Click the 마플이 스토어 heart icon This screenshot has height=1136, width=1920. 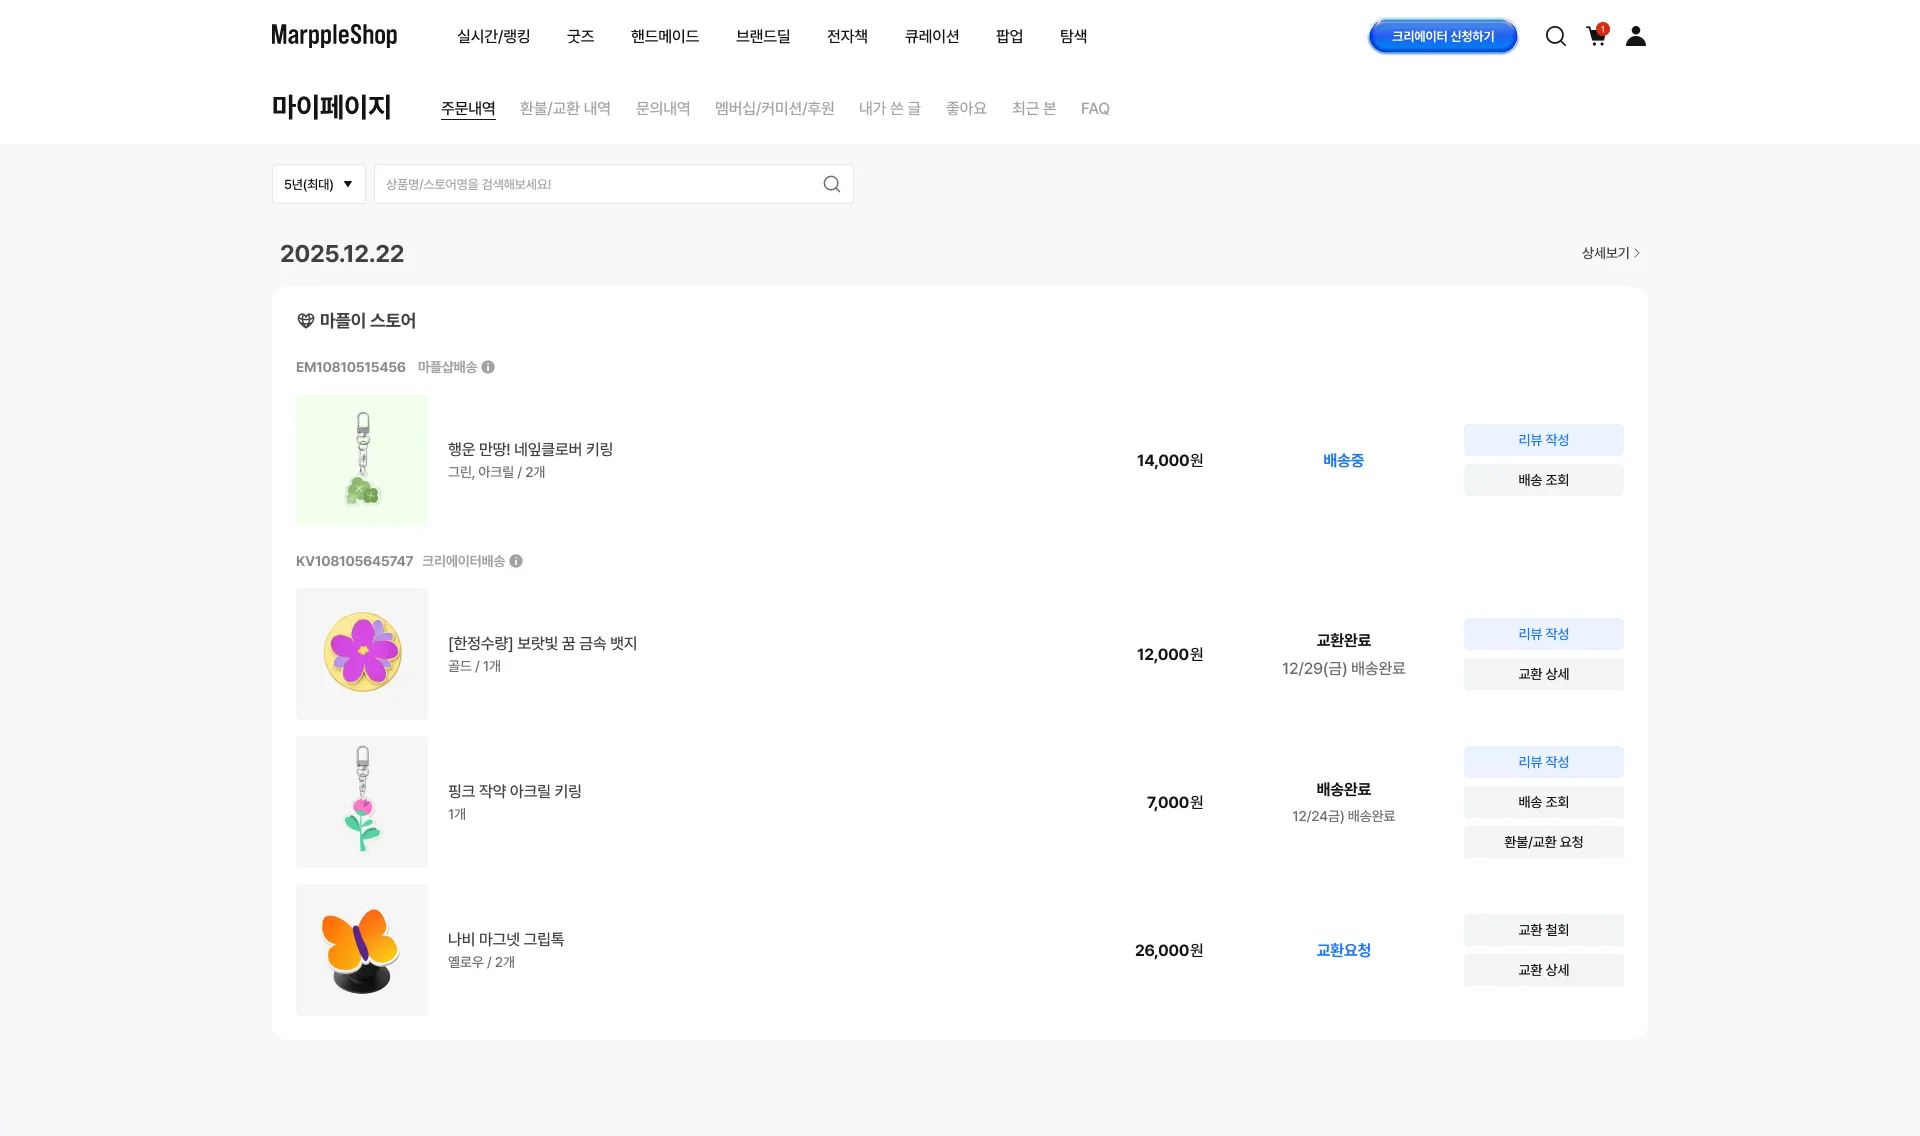(x=306, y=321)
